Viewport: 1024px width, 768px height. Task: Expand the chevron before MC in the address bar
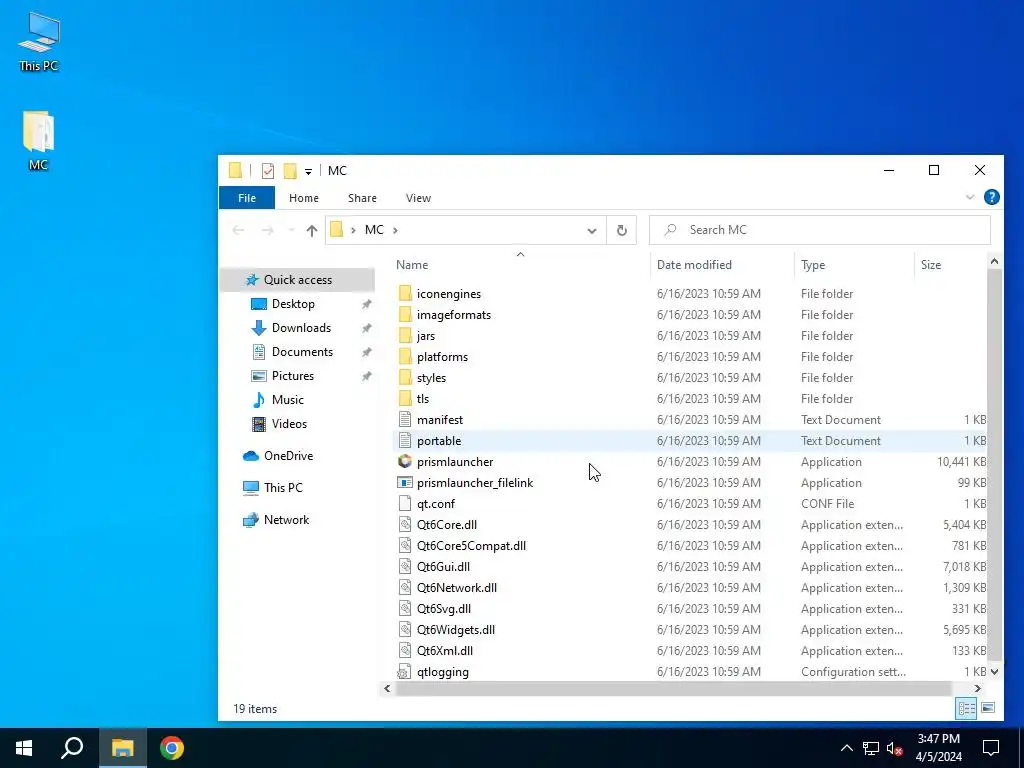353,231
